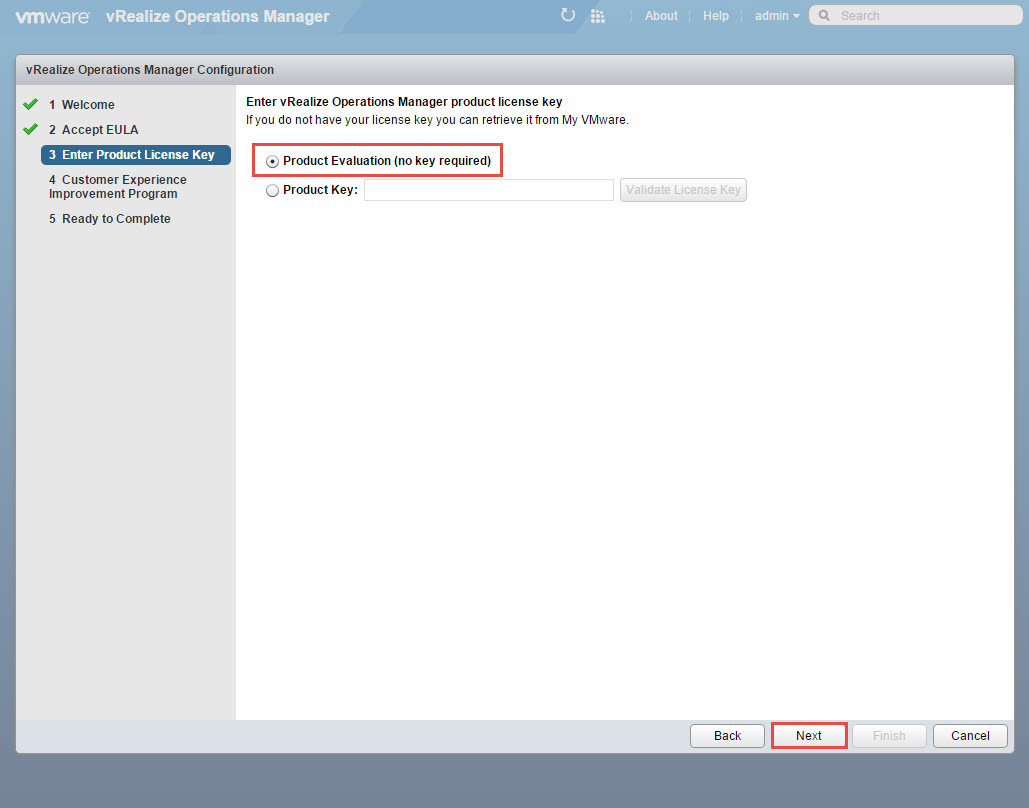Click the refresh icon in the top bar
Screen dimensions: 1029x808
(x=568, y=16)
